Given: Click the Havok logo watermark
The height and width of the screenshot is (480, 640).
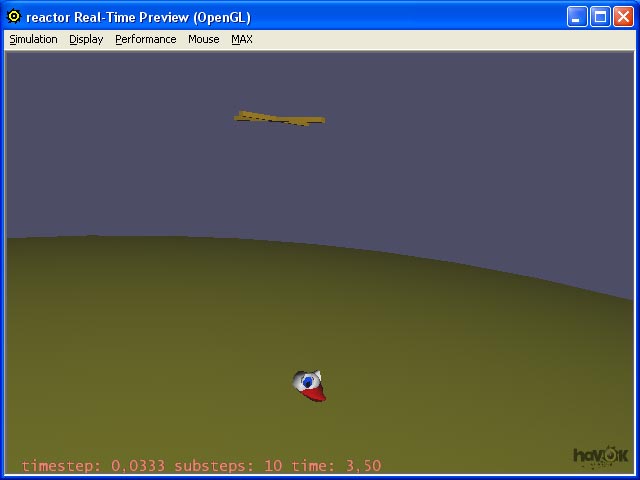Looking at the screenshot, I should [601, 456].
